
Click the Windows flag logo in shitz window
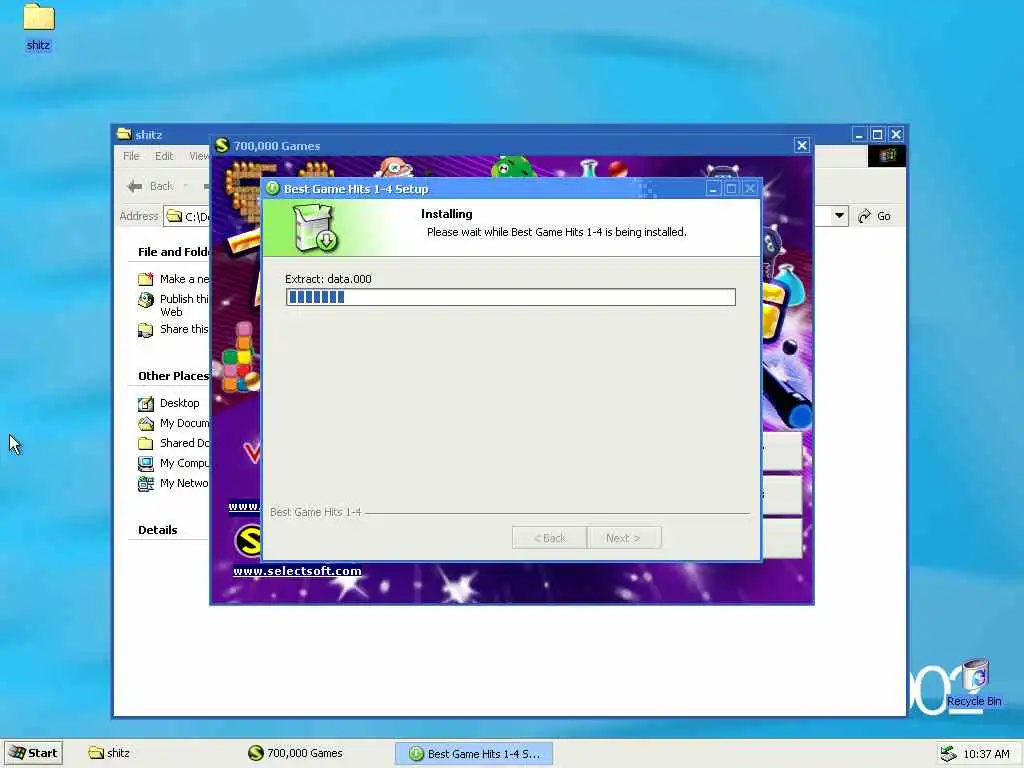pyautogui.click(x=887, y=155)
